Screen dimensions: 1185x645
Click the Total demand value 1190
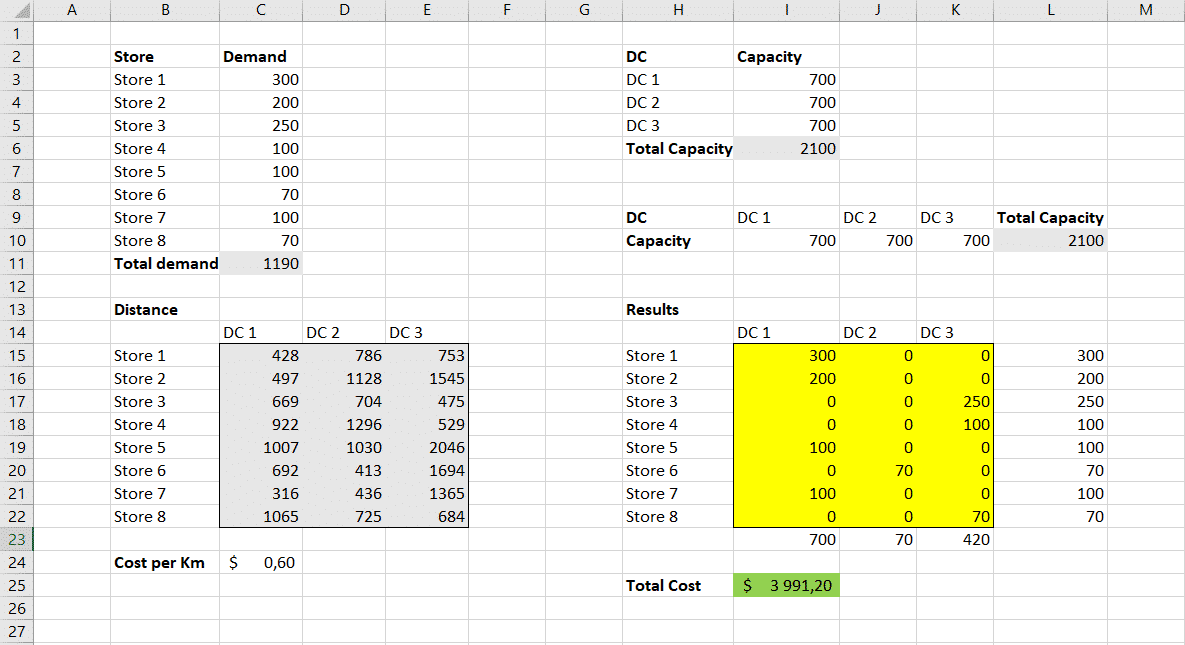[260, 264]
